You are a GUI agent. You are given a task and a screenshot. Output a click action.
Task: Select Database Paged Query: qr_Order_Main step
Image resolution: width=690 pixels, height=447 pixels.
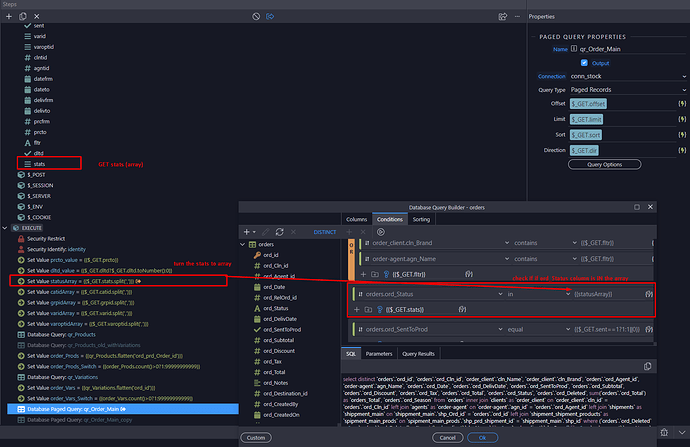point(123,409)
